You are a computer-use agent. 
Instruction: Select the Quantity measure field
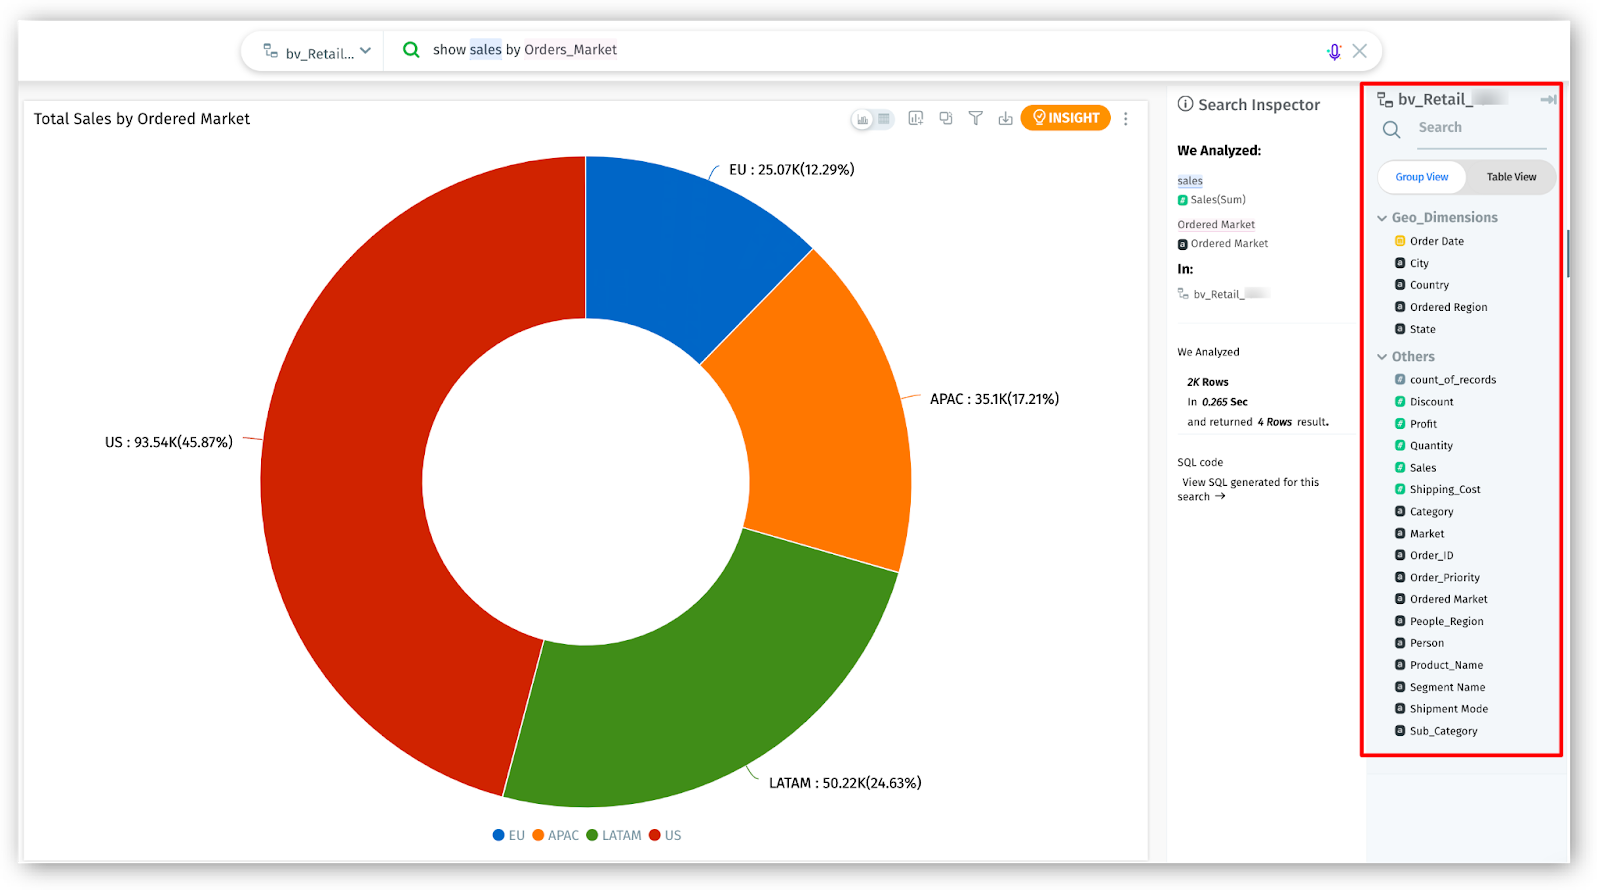(1431, 446)
